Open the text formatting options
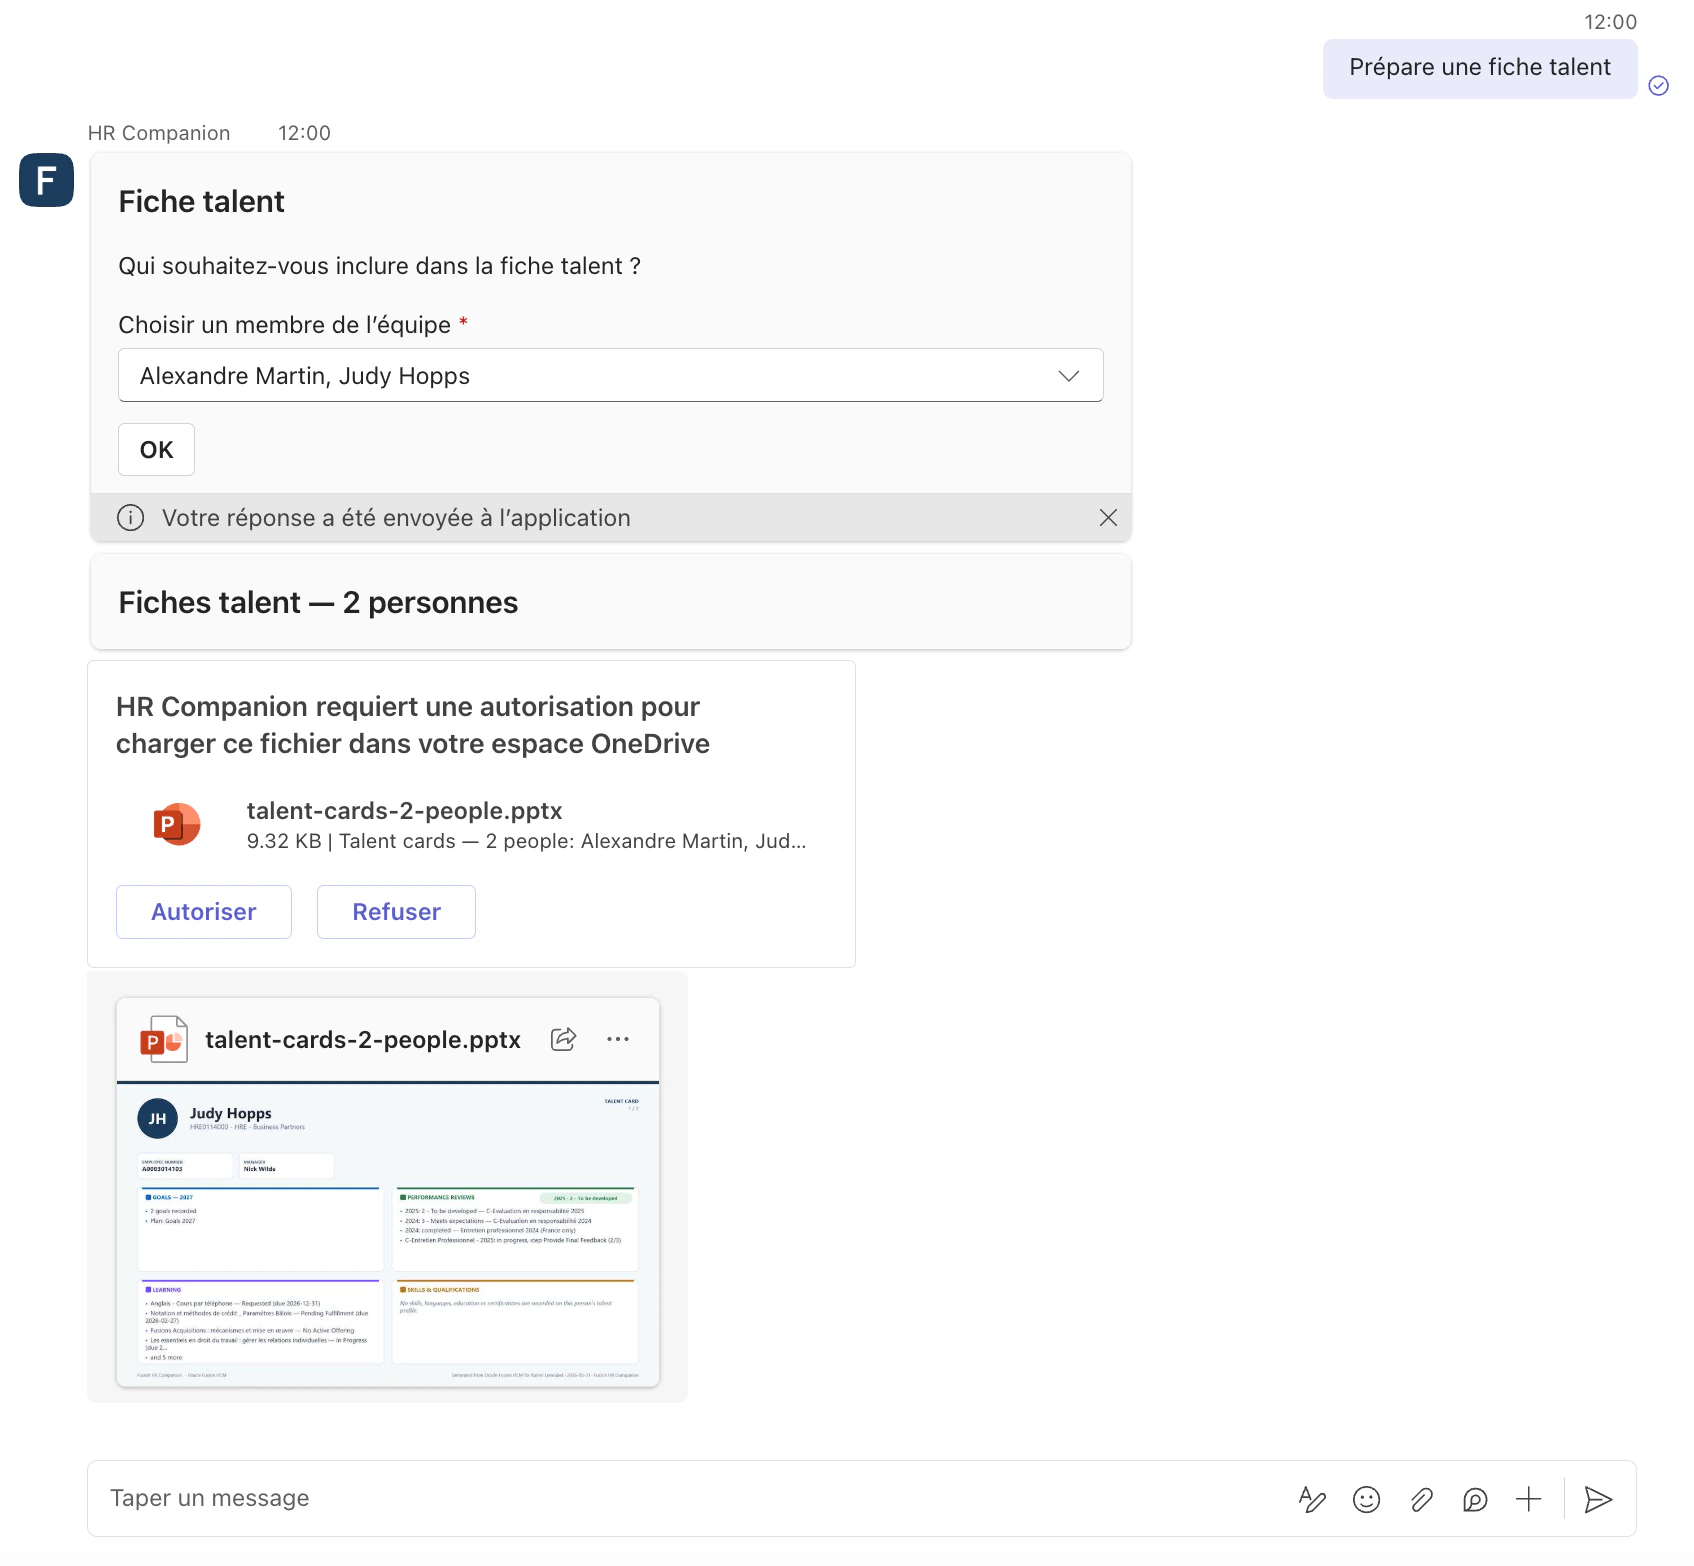Viewport: 1694px width, 1566px height. pos(1312,1499)
